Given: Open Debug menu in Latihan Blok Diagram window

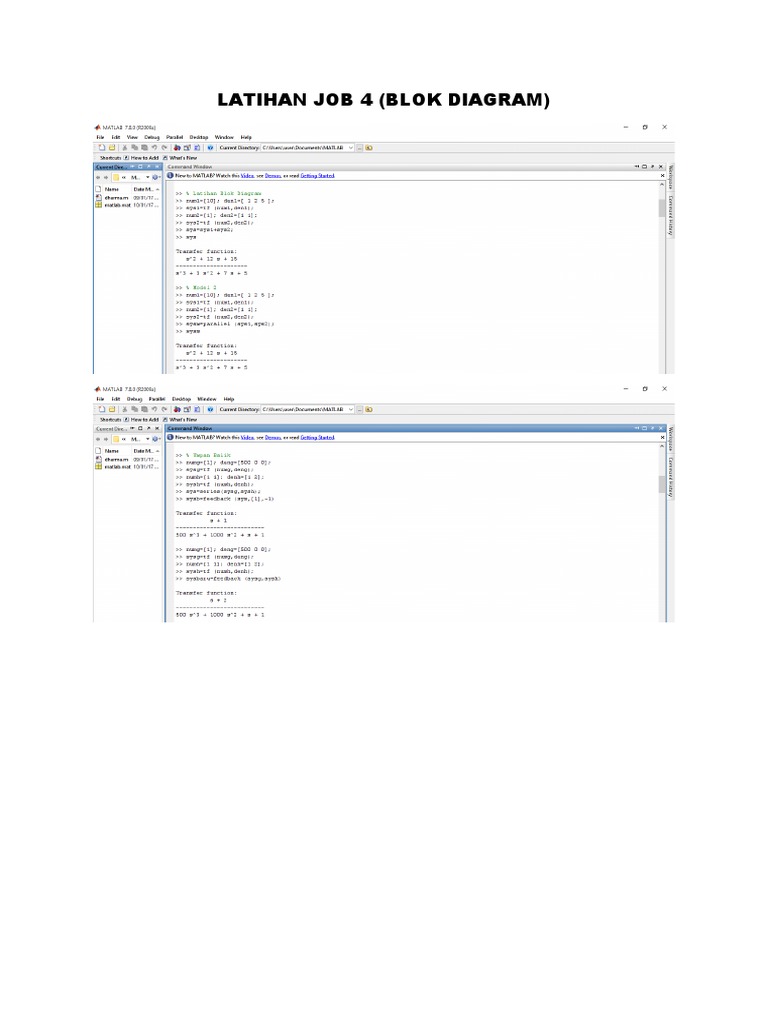Looking at the screenshot, I should (x=152, y=138).
